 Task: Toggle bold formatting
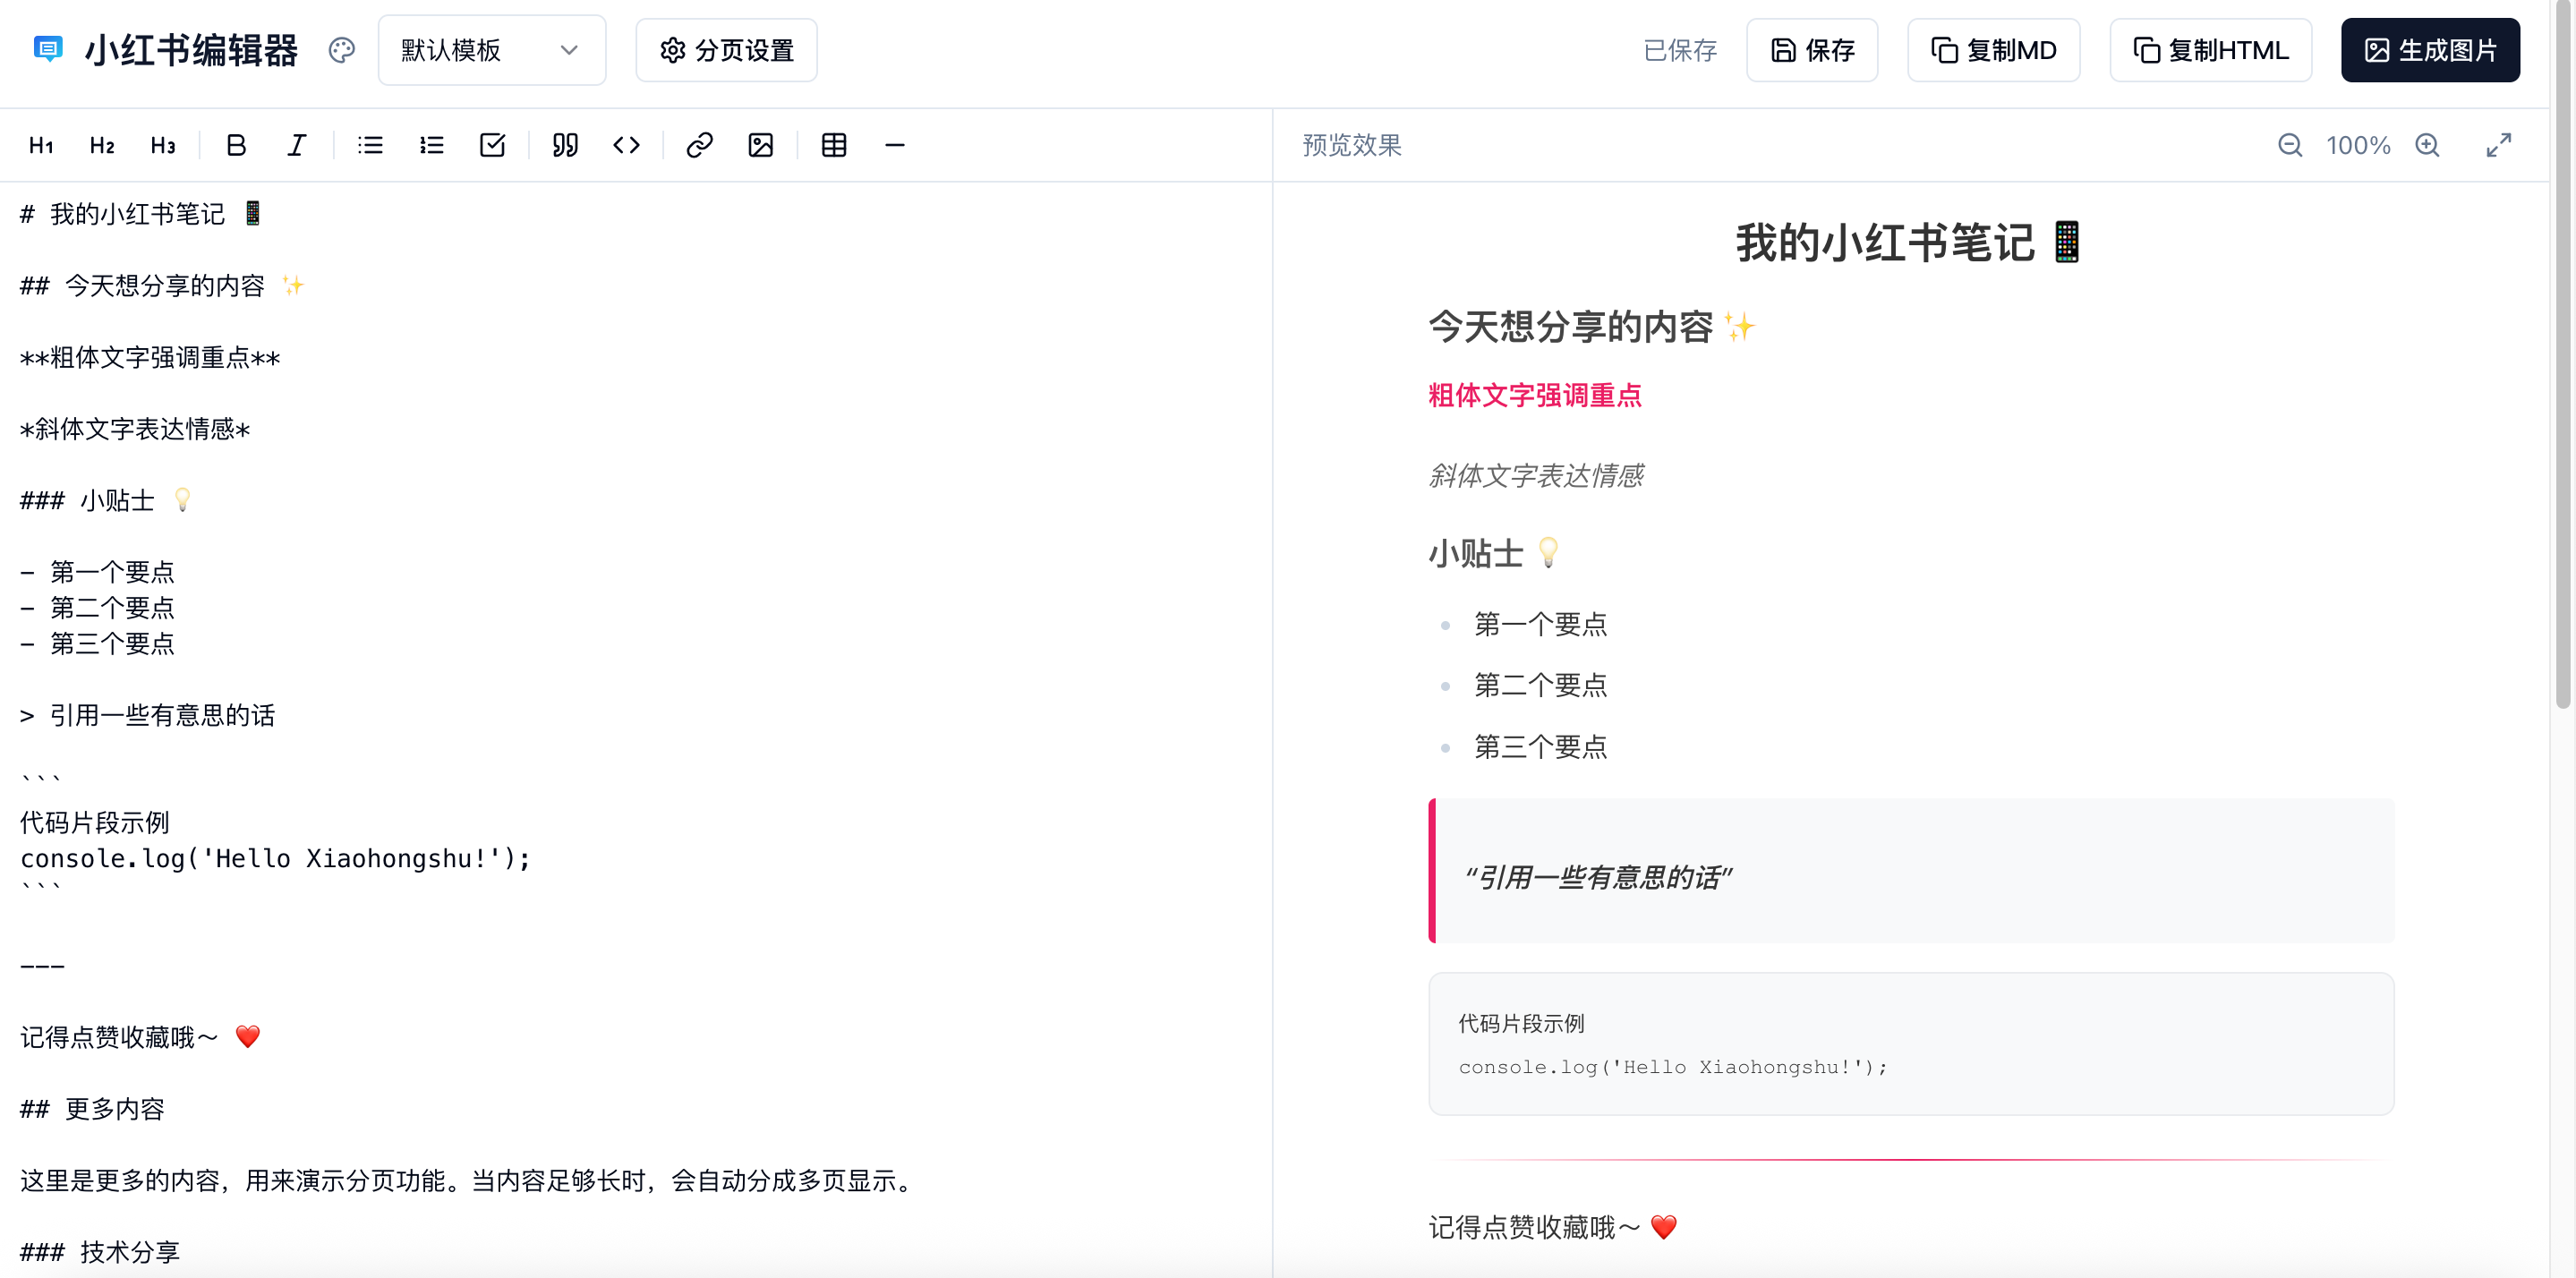coord(236,146)
